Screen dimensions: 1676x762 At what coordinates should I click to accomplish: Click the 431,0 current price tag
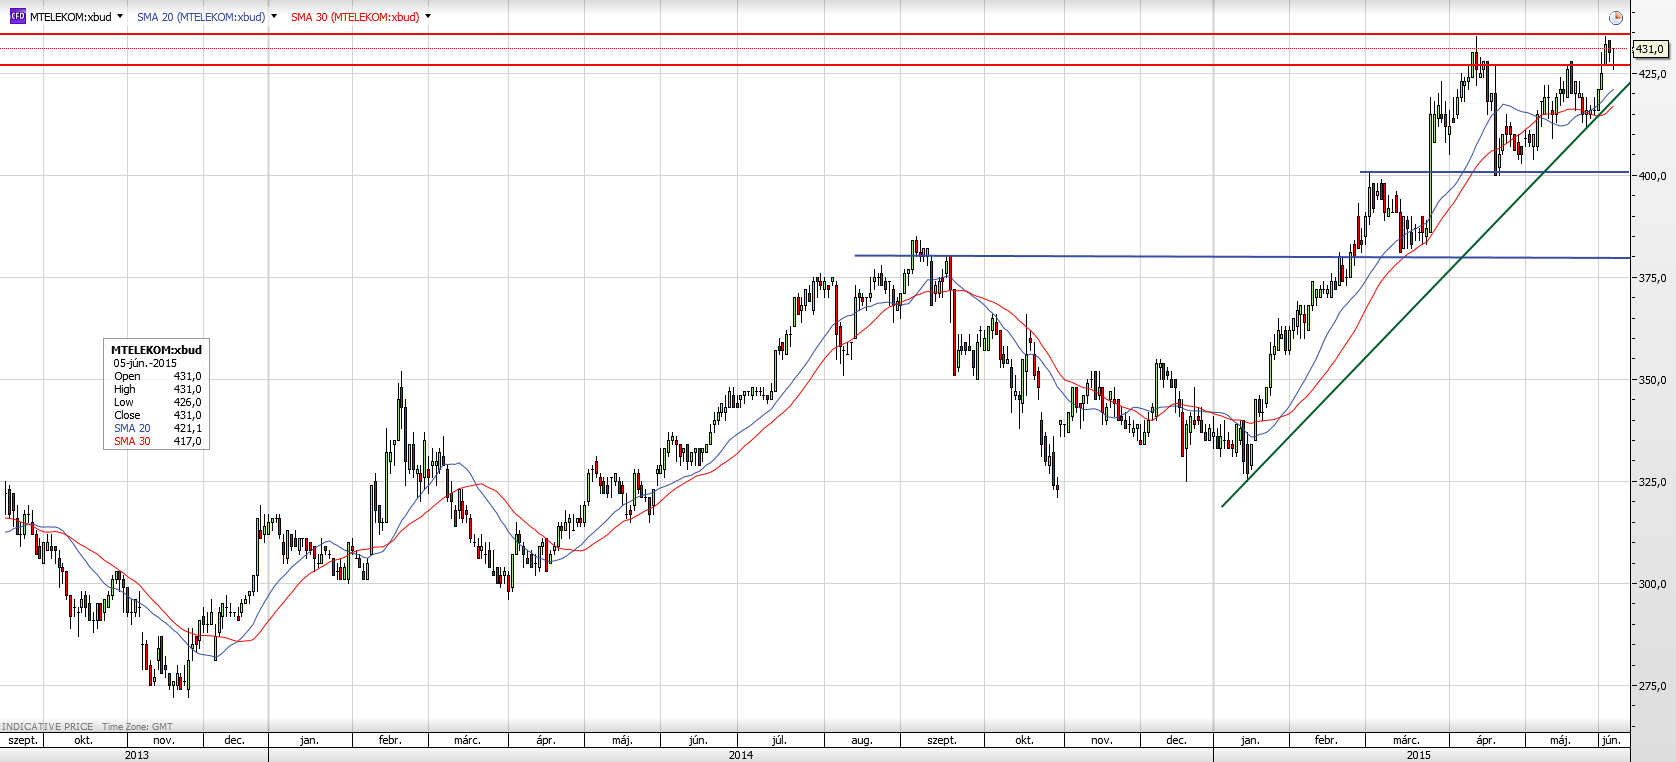1649,49
